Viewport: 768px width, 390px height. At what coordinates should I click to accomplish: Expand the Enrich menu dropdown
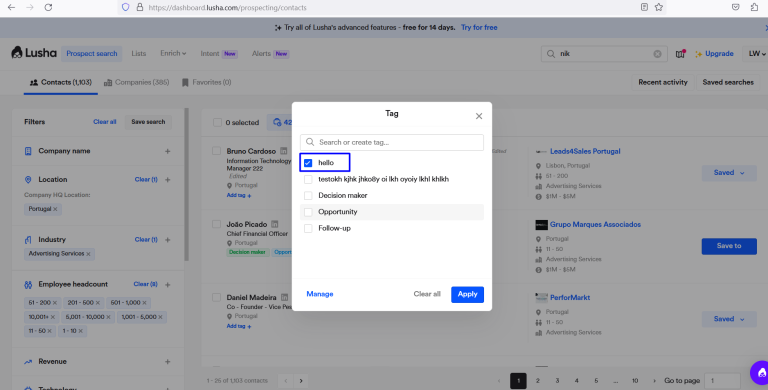pyautogui.click(x=173, y=53)
